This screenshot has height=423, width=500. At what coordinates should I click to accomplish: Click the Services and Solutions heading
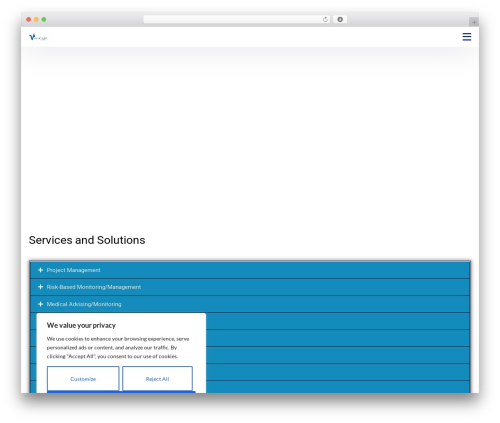[x=87, y=240]
